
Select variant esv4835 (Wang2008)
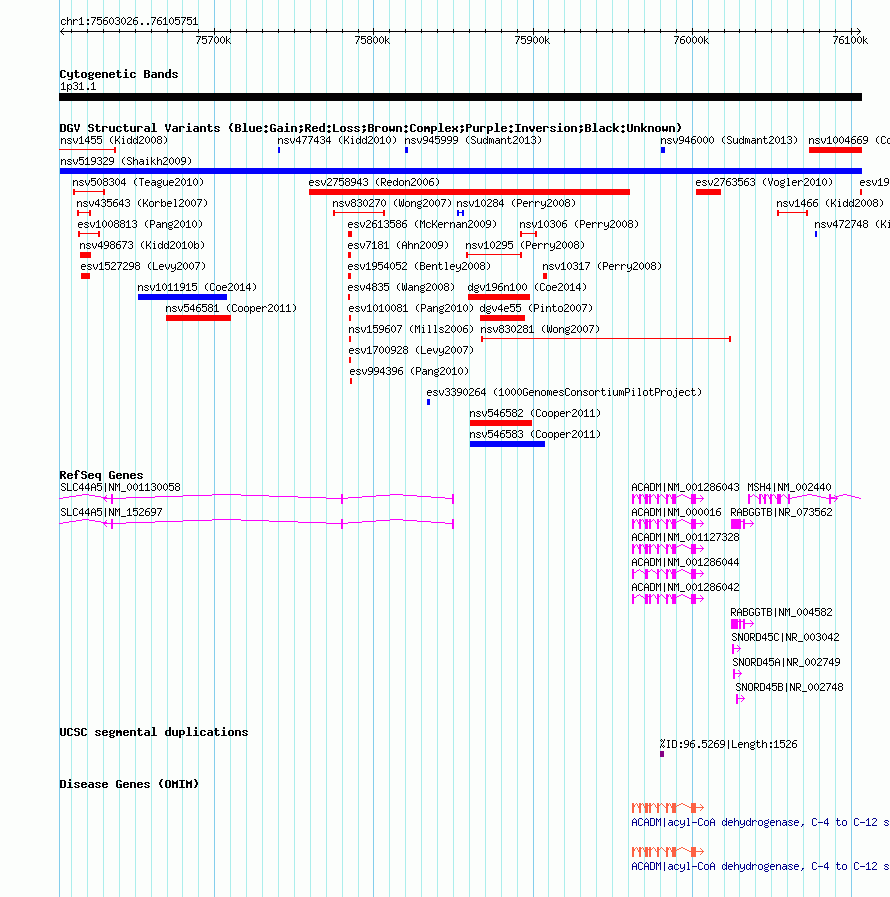pyautogui.click(x=401, y=287)
